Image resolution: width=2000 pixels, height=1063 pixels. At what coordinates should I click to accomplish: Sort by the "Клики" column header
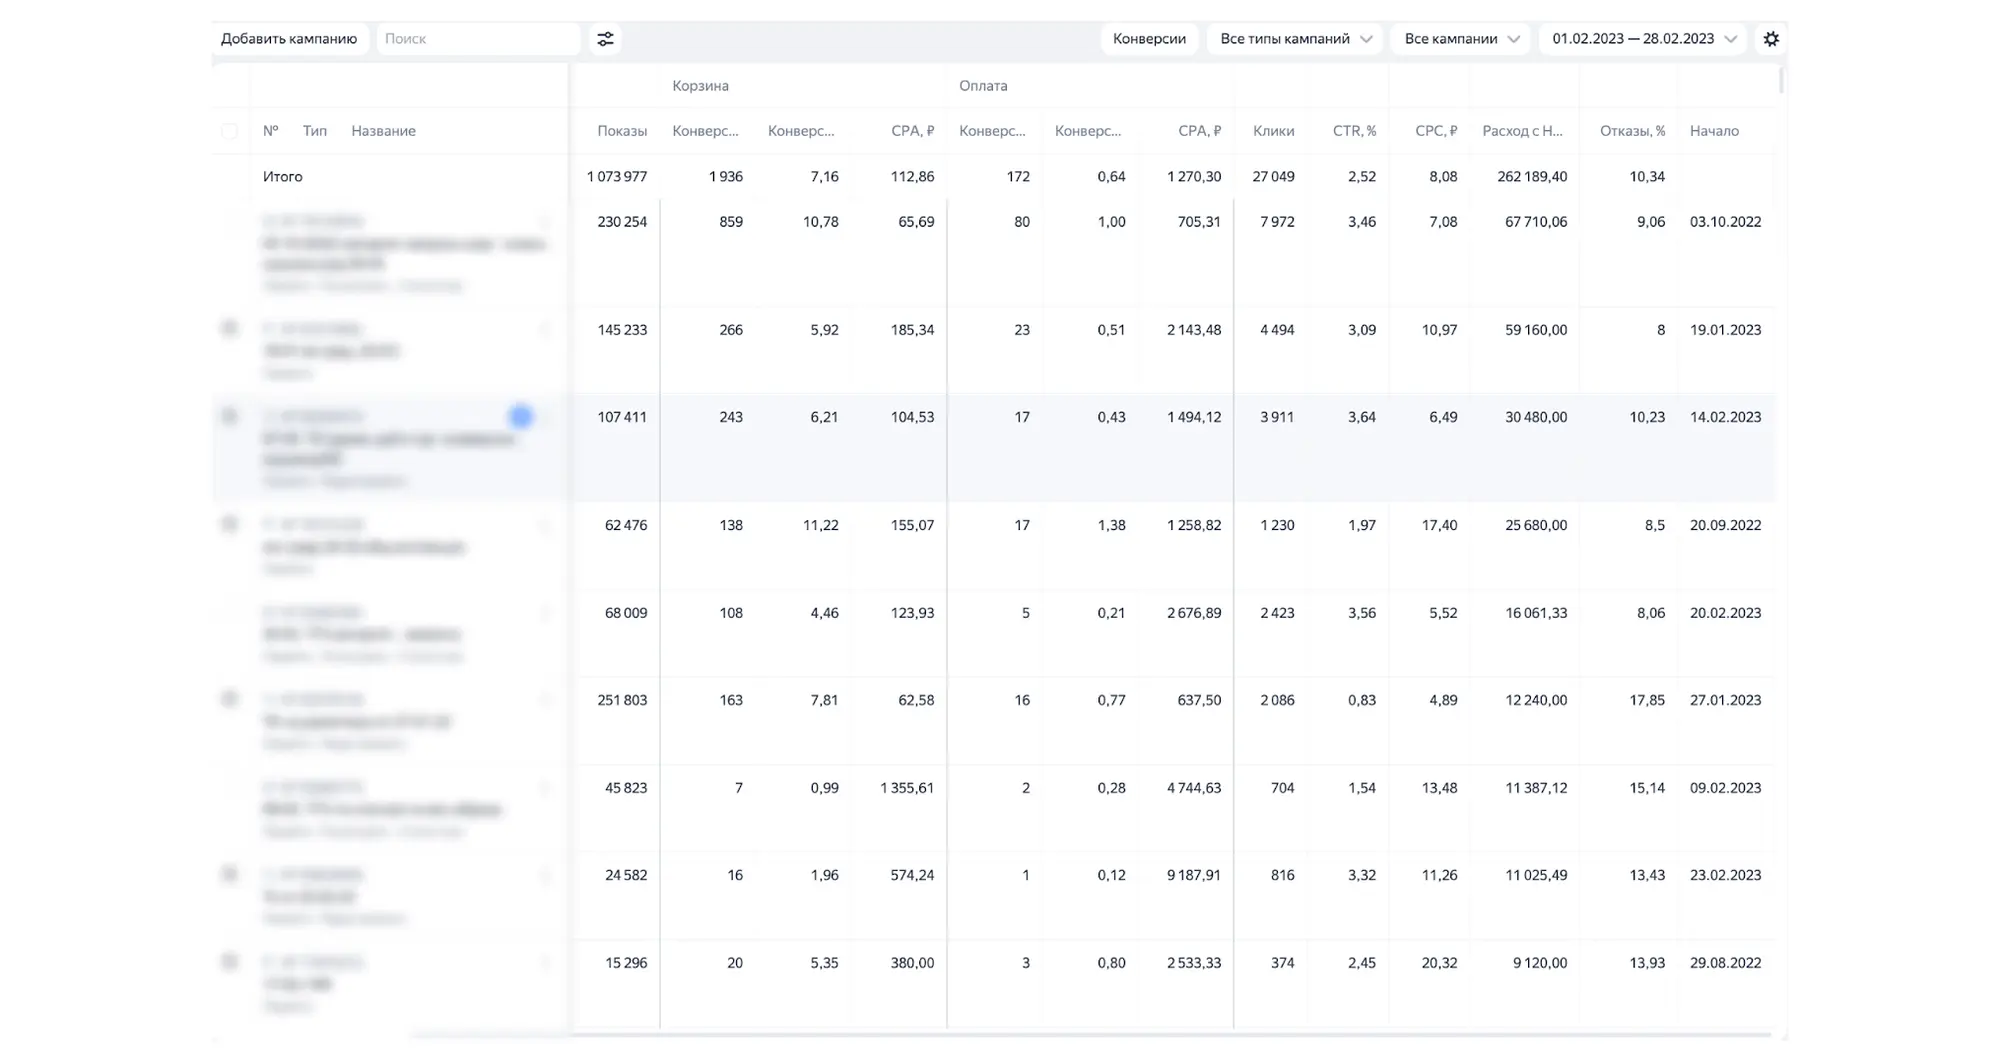[x=1273, y=131]
